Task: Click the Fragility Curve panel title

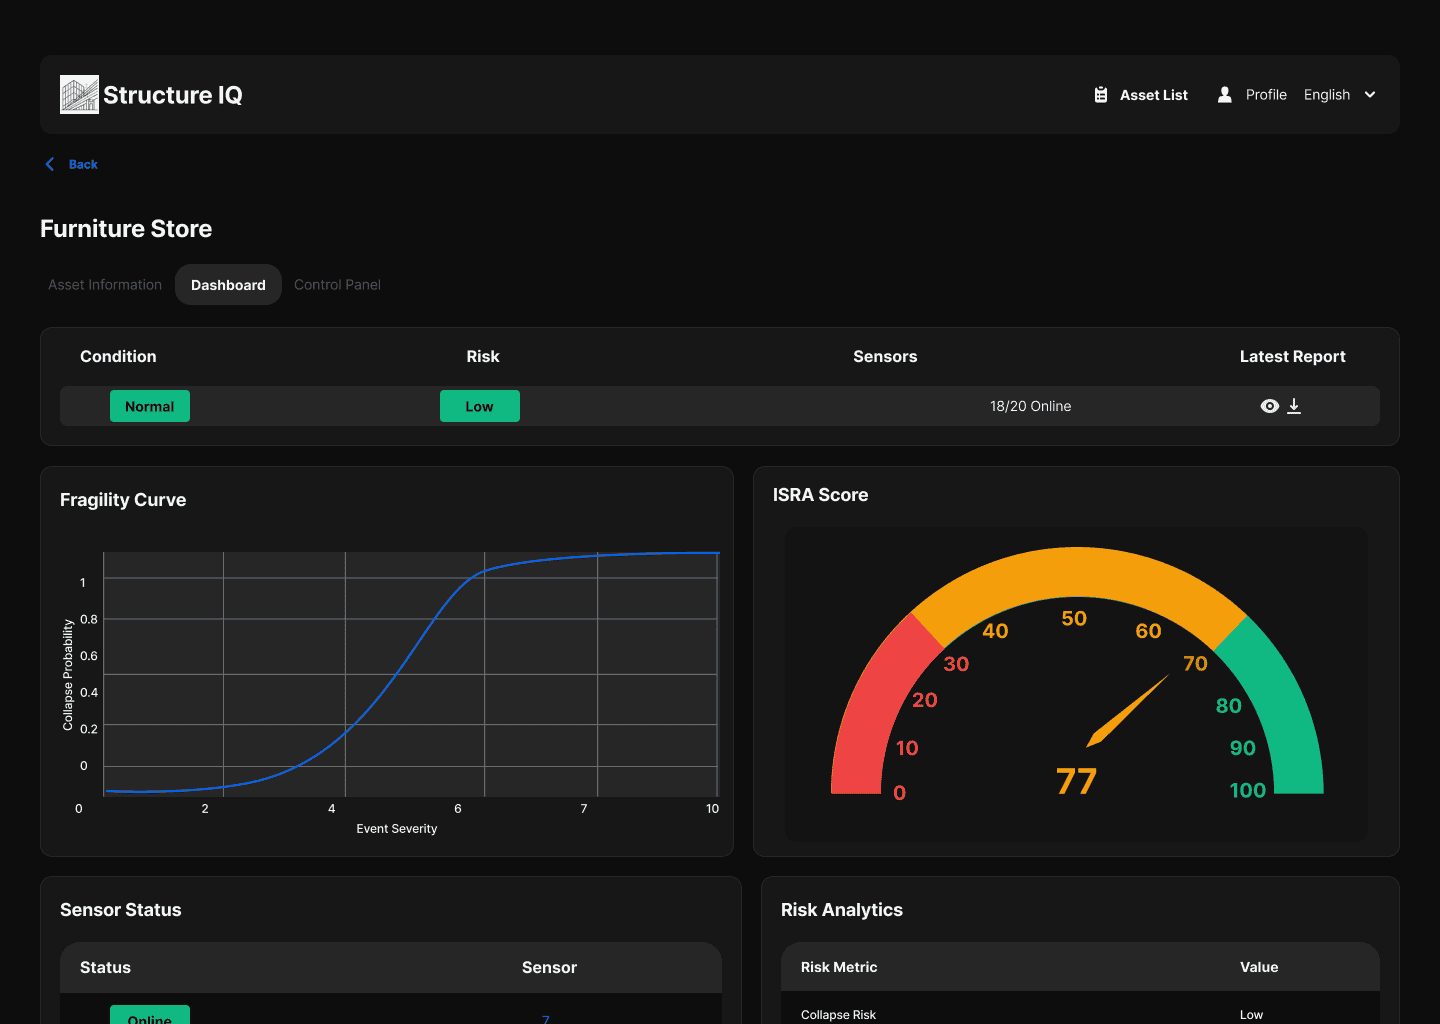Action: point(123,500)
